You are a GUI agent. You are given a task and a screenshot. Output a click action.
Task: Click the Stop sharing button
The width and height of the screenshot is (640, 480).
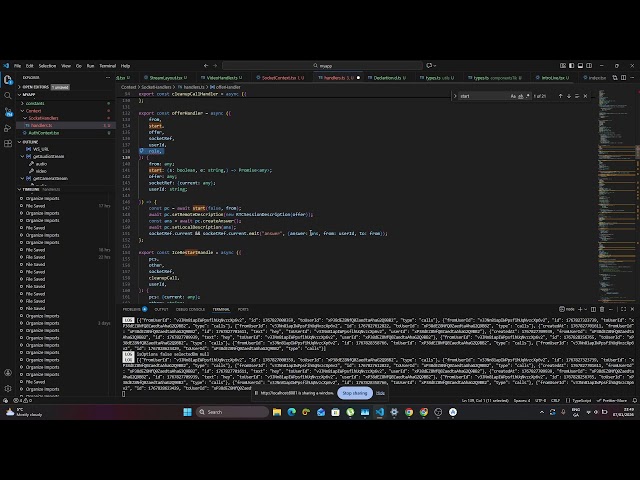[x=355, y=393]
